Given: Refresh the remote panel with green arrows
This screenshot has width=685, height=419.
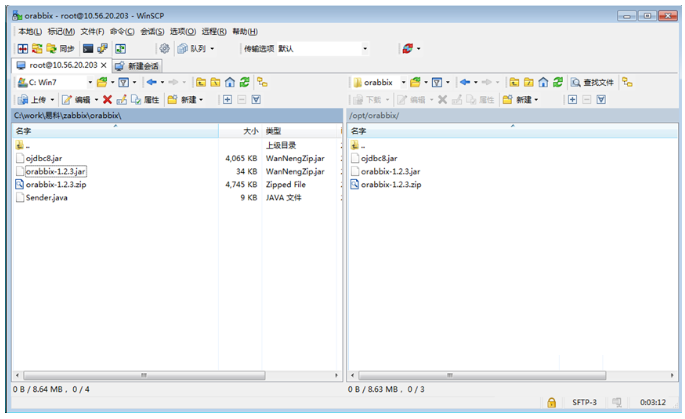Looking at the screenshot, I should click(558, 82).
